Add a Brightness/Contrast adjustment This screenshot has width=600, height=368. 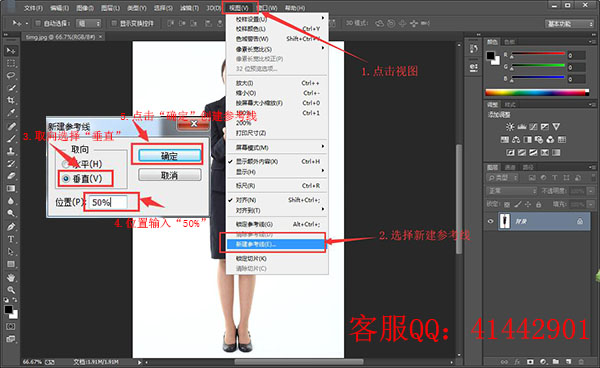(510, 127)
